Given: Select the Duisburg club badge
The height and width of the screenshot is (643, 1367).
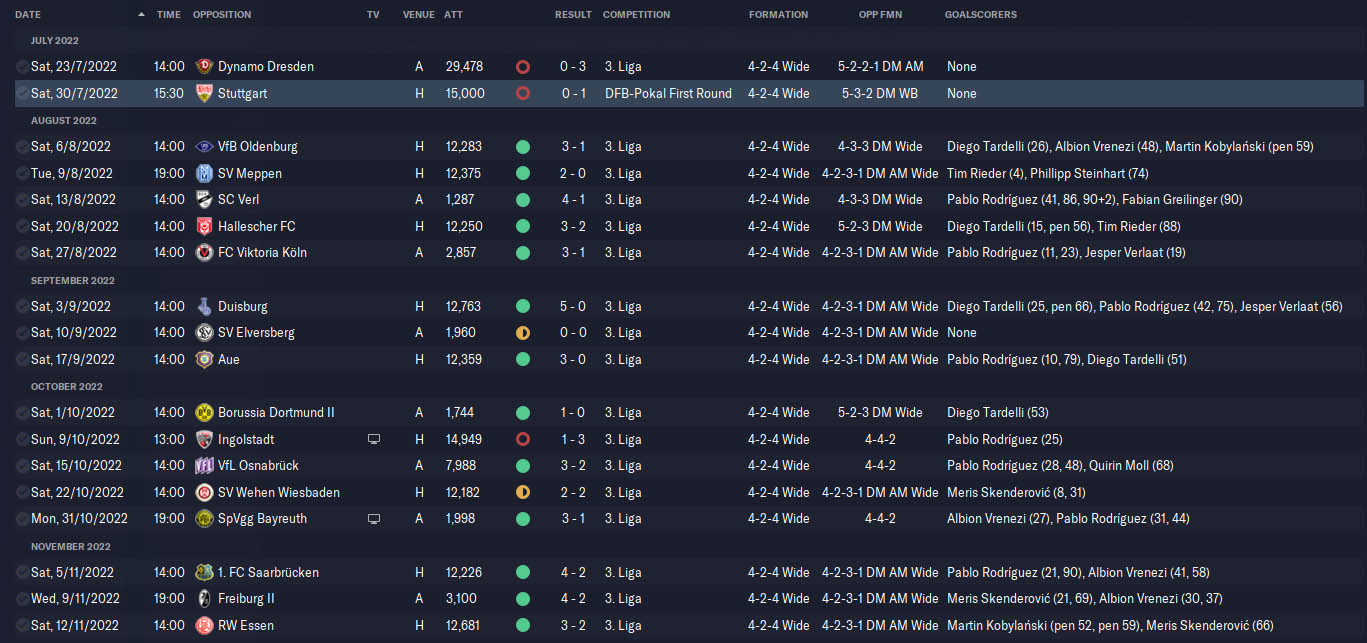Looking at the screenshot, I should pos(204,306).
